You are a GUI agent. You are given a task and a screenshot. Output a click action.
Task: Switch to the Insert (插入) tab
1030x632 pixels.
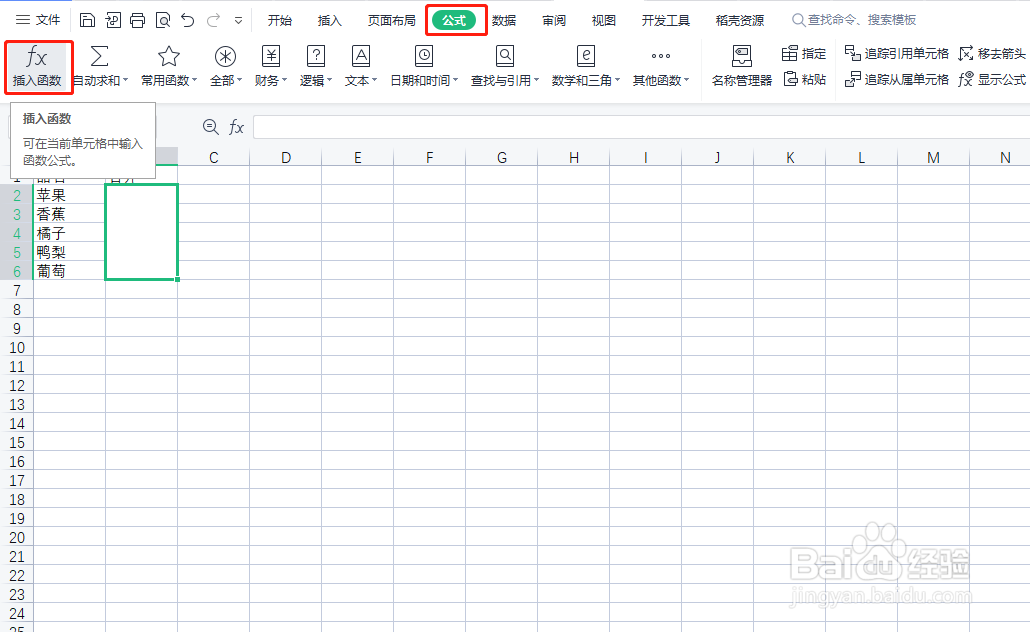[330, 20]
